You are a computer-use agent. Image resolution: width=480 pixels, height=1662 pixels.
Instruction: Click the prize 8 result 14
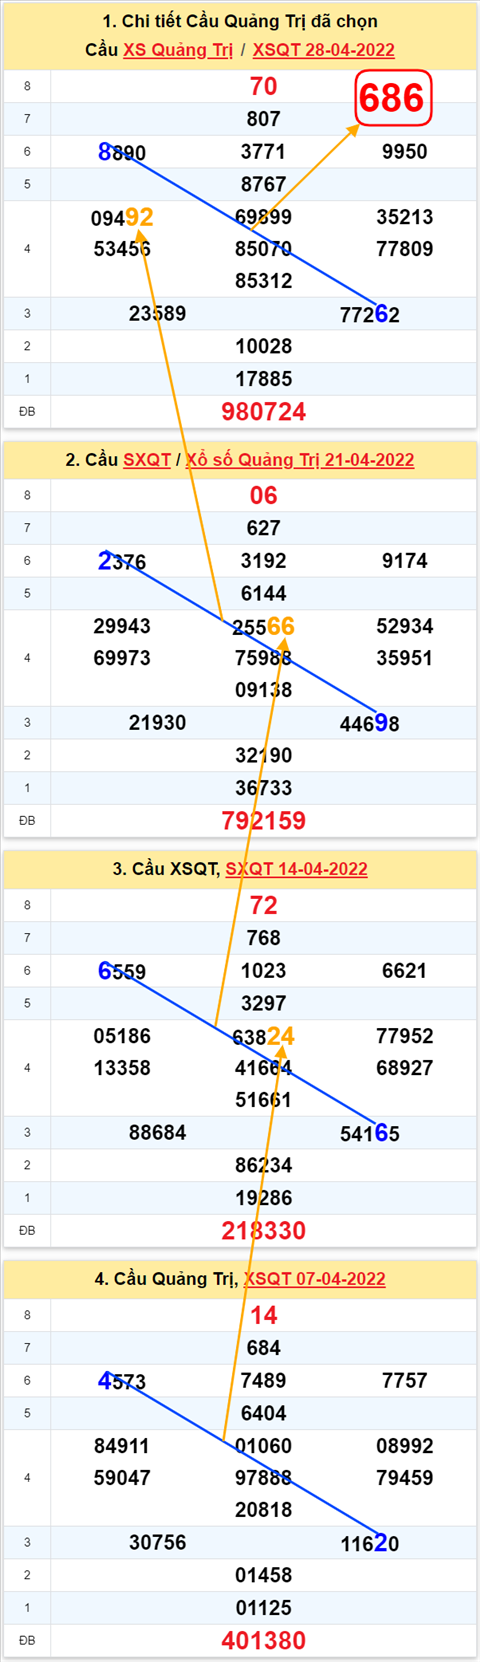(264, 1316)
